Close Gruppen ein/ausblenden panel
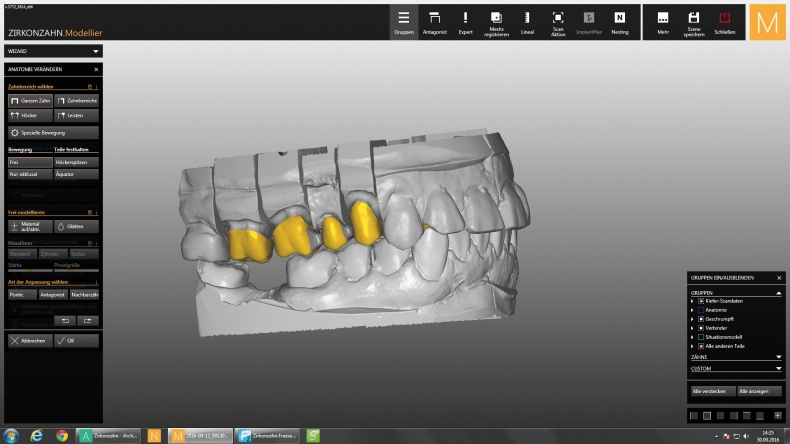Viewport: 790px width, 444px height. pos(779,278)
